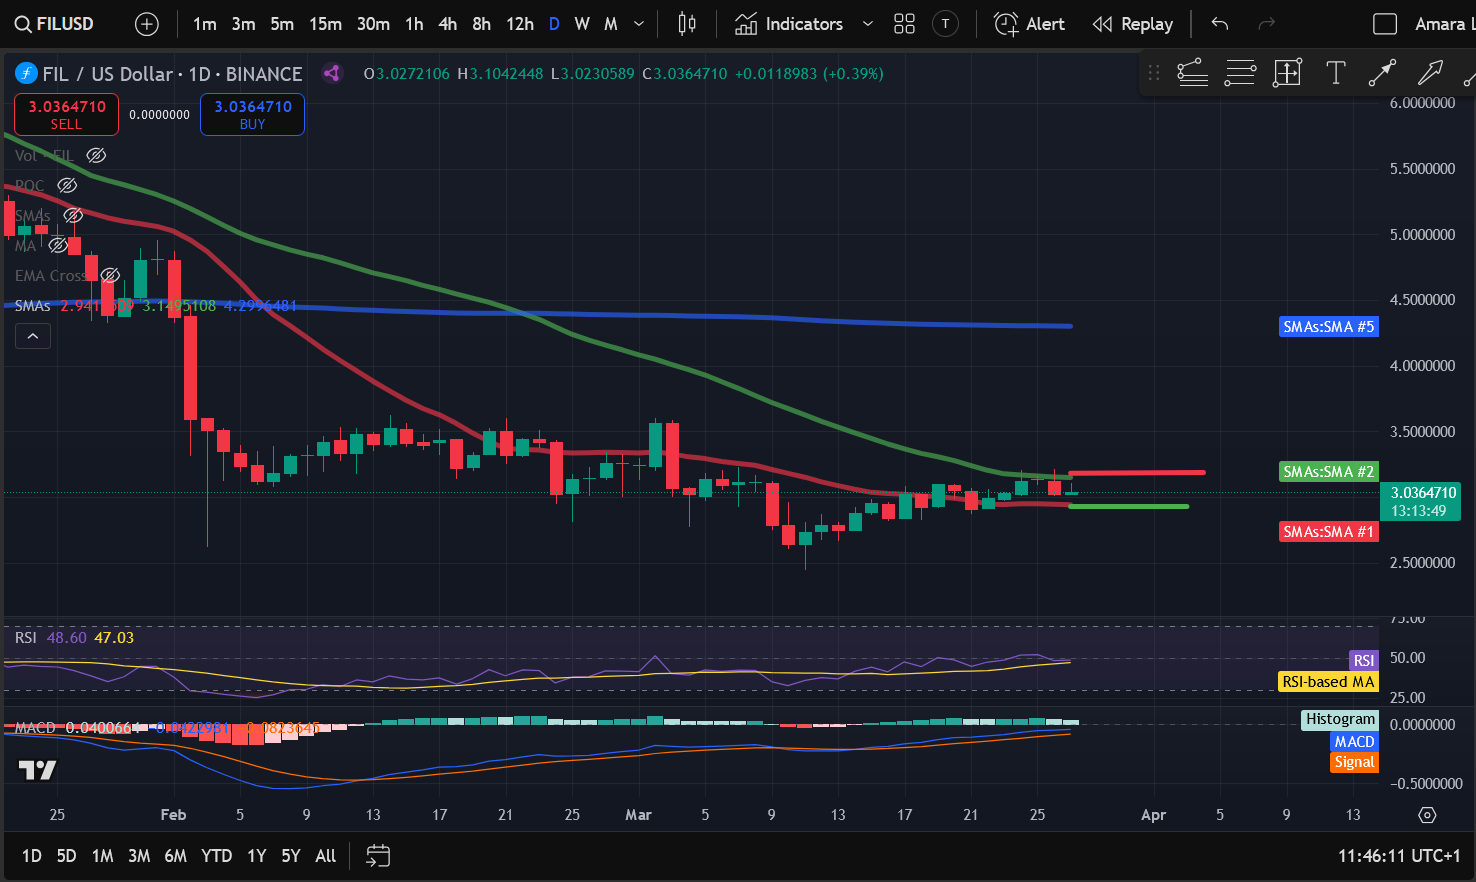Expand the timeframe list chevron
Screen dimensions: 1476x882
(x=639, y=24)
